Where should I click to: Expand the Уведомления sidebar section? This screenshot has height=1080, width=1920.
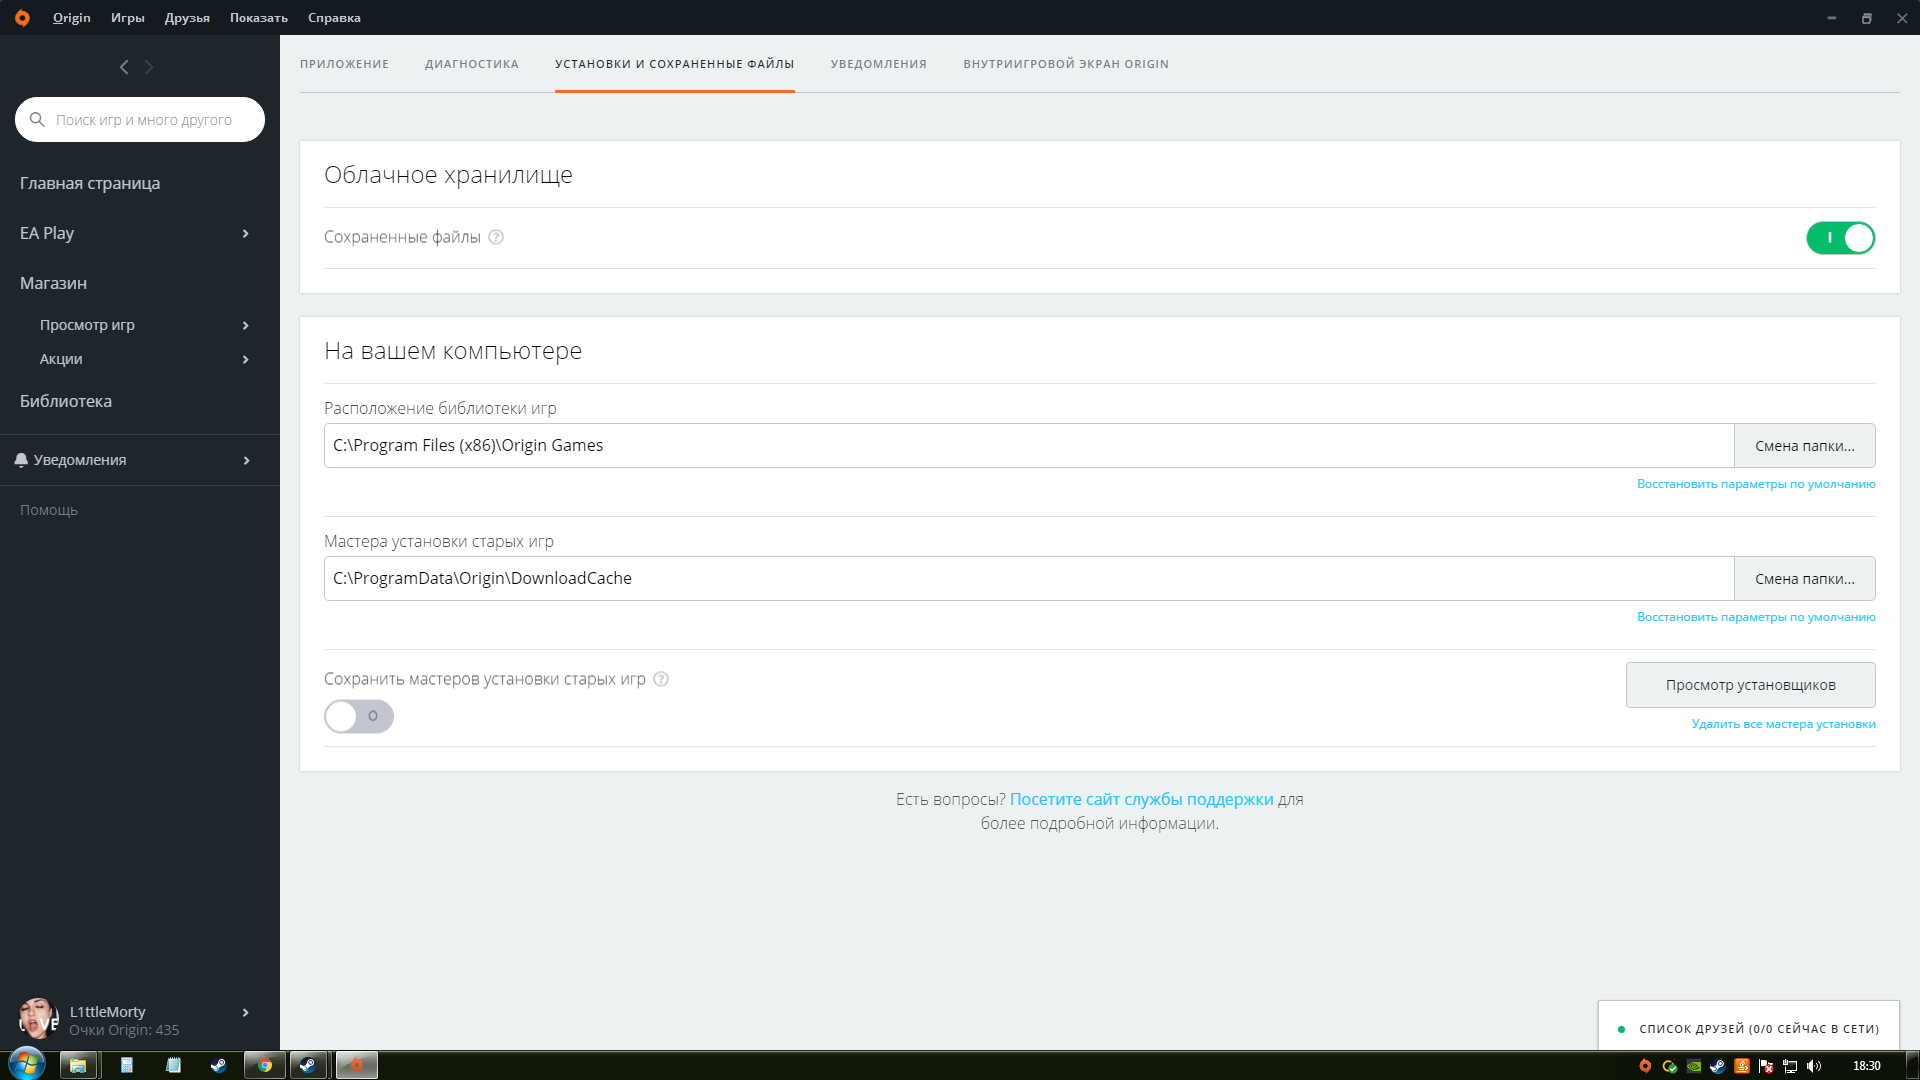pyautogui.click(x=245, y=461)
